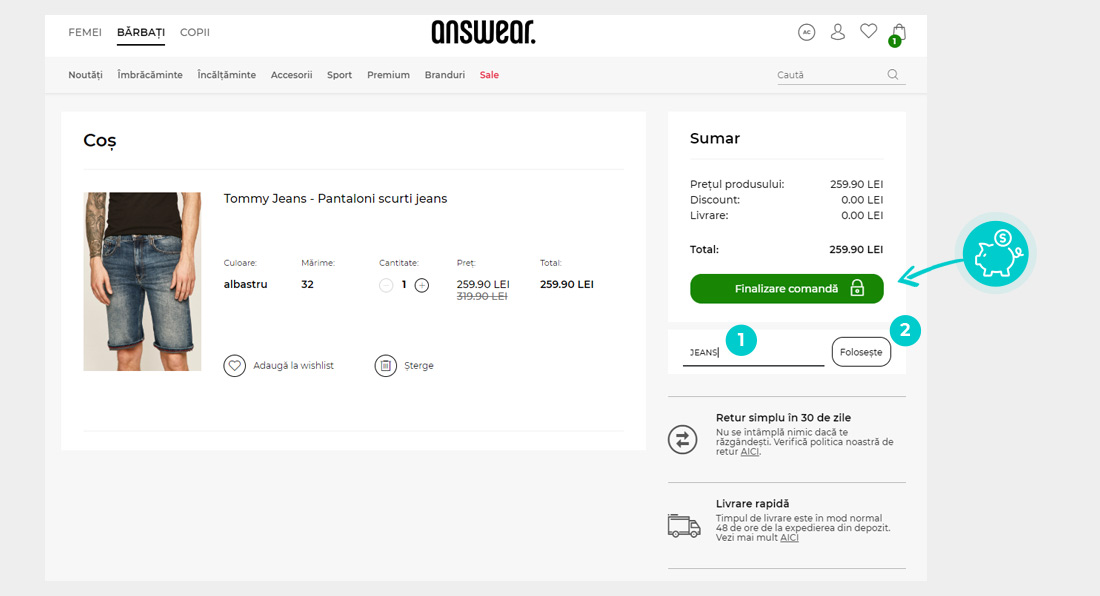Click the delivery truck icon

pos(684,526)
